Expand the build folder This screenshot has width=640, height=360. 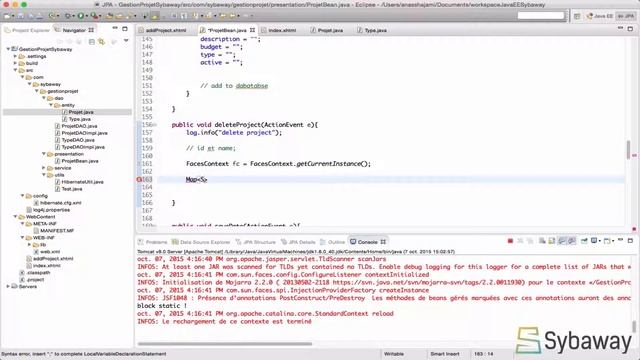point(16,63)
